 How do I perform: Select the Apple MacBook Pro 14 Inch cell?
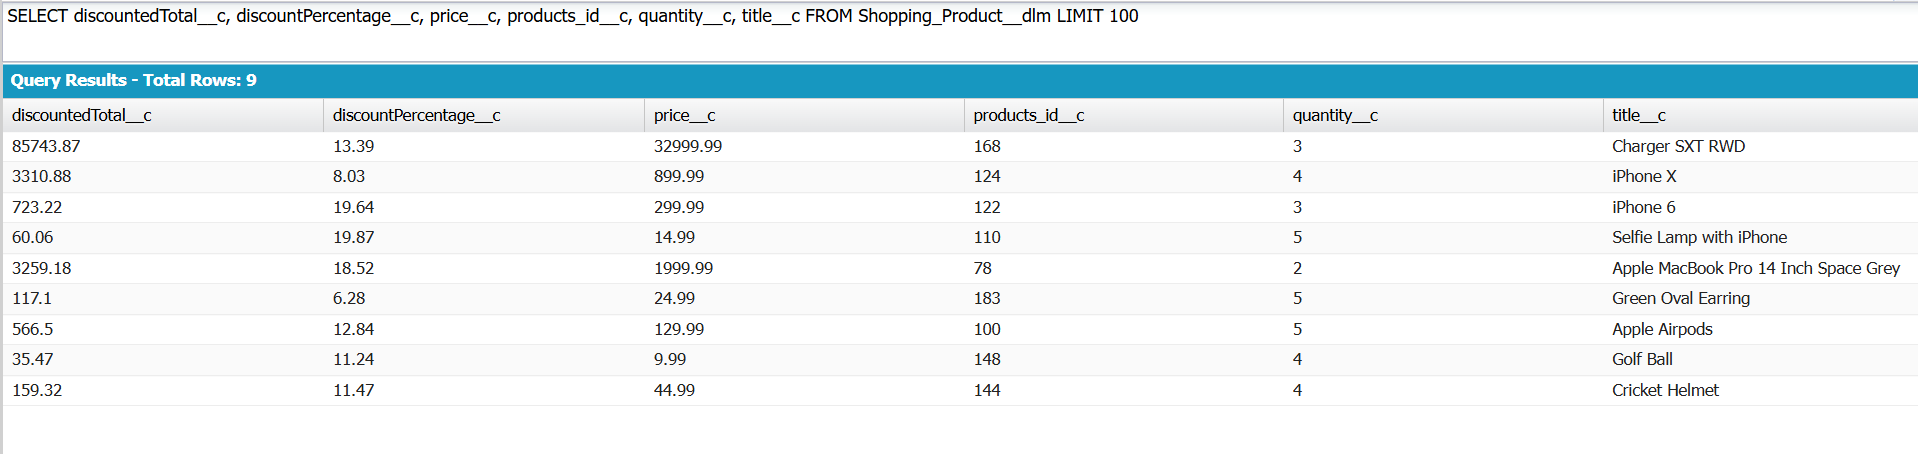[x=1755, y=268]
